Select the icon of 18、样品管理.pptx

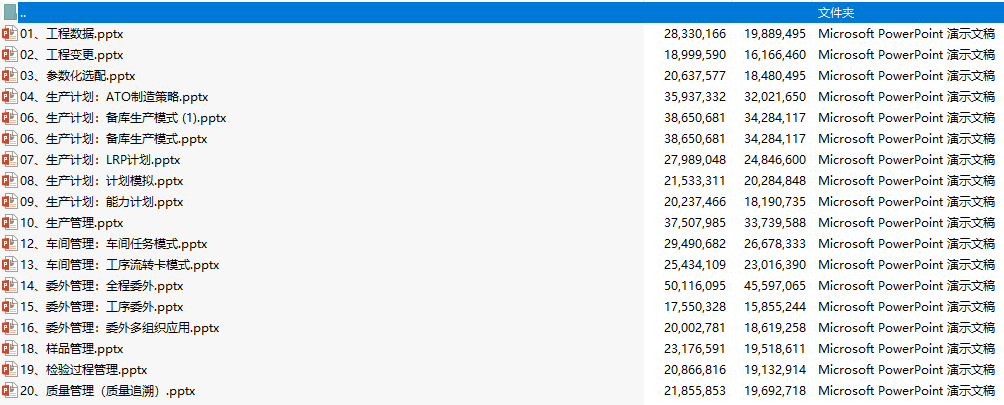10,349
